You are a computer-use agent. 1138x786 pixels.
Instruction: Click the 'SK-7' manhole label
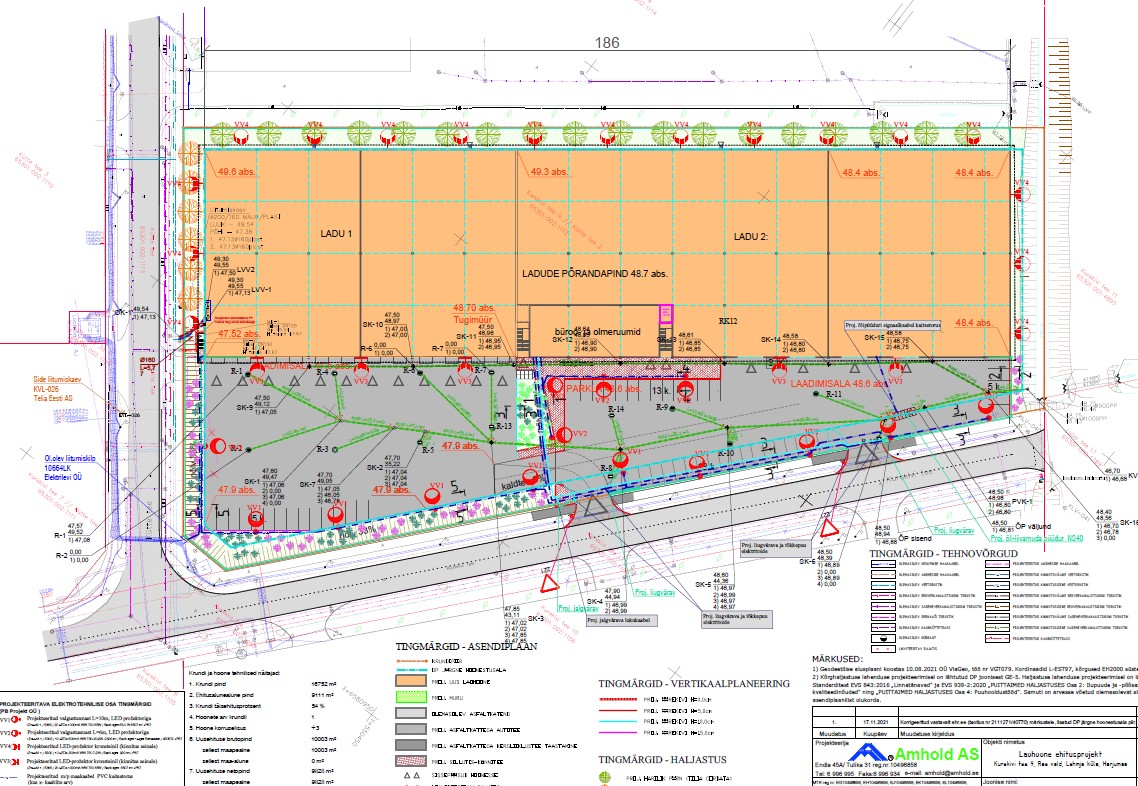(308, 484)
